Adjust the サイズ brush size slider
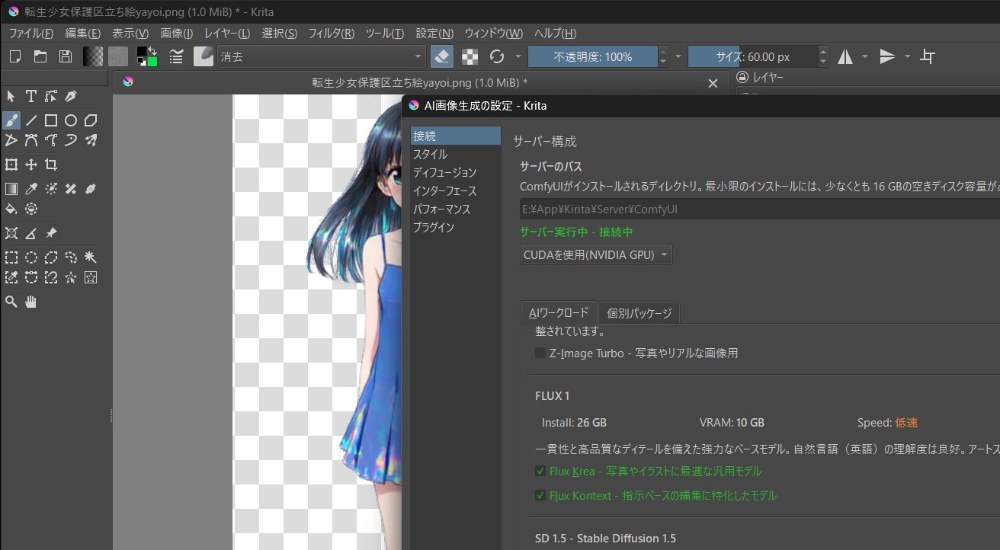Image resolution: width=1000 pixels, height=550 pixels. pos(753,57)
